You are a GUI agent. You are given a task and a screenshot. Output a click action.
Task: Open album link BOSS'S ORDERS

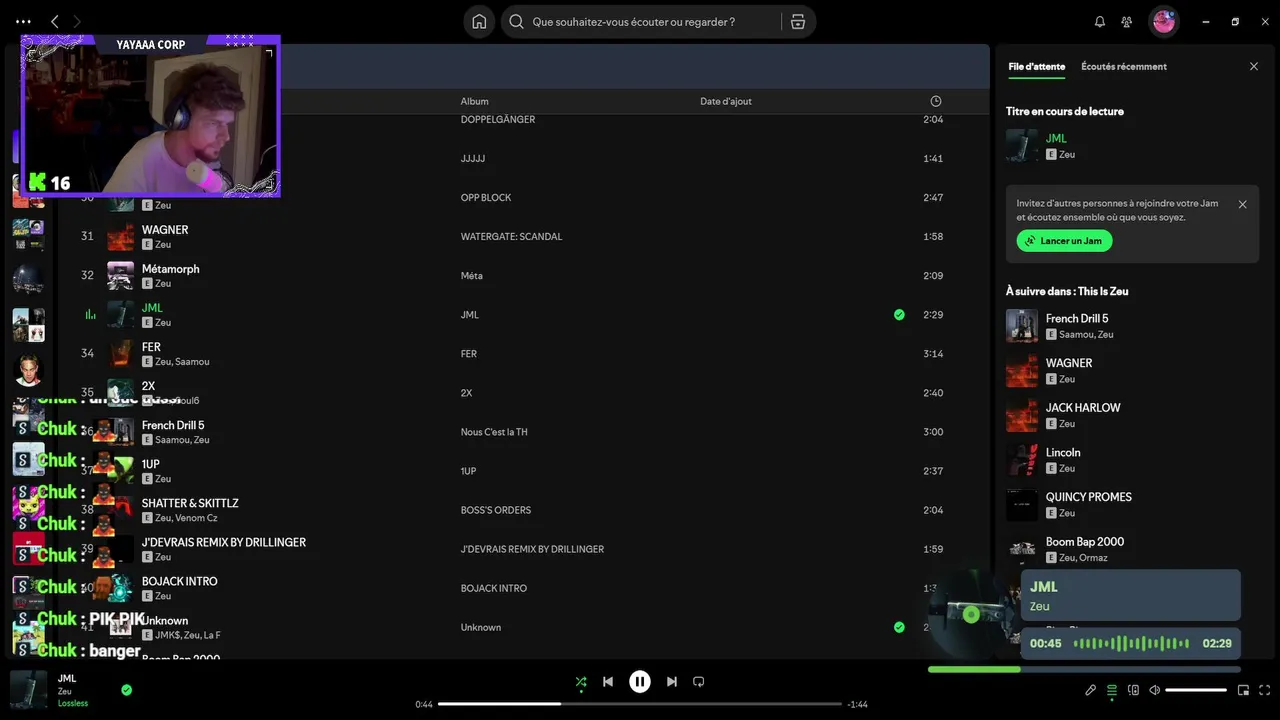click(495, 510)
